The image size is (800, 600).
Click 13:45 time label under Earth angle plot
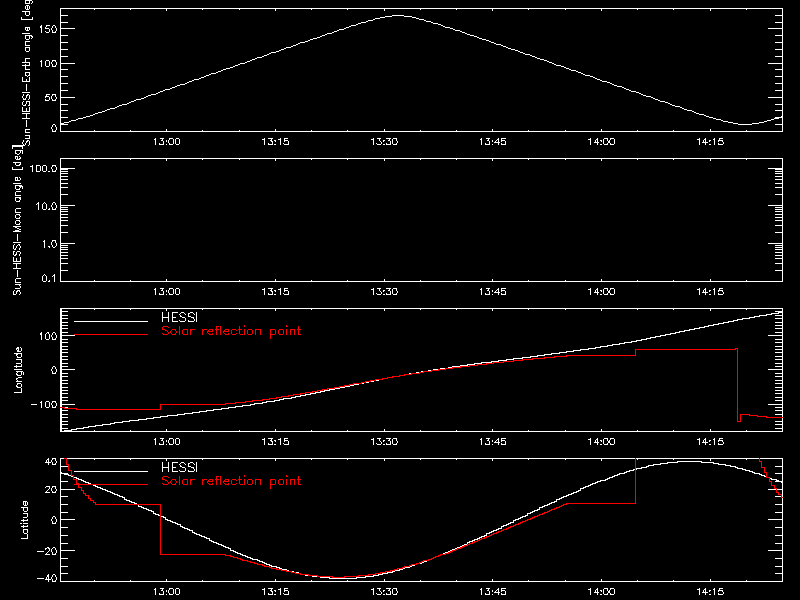click(x=492, y=142)
